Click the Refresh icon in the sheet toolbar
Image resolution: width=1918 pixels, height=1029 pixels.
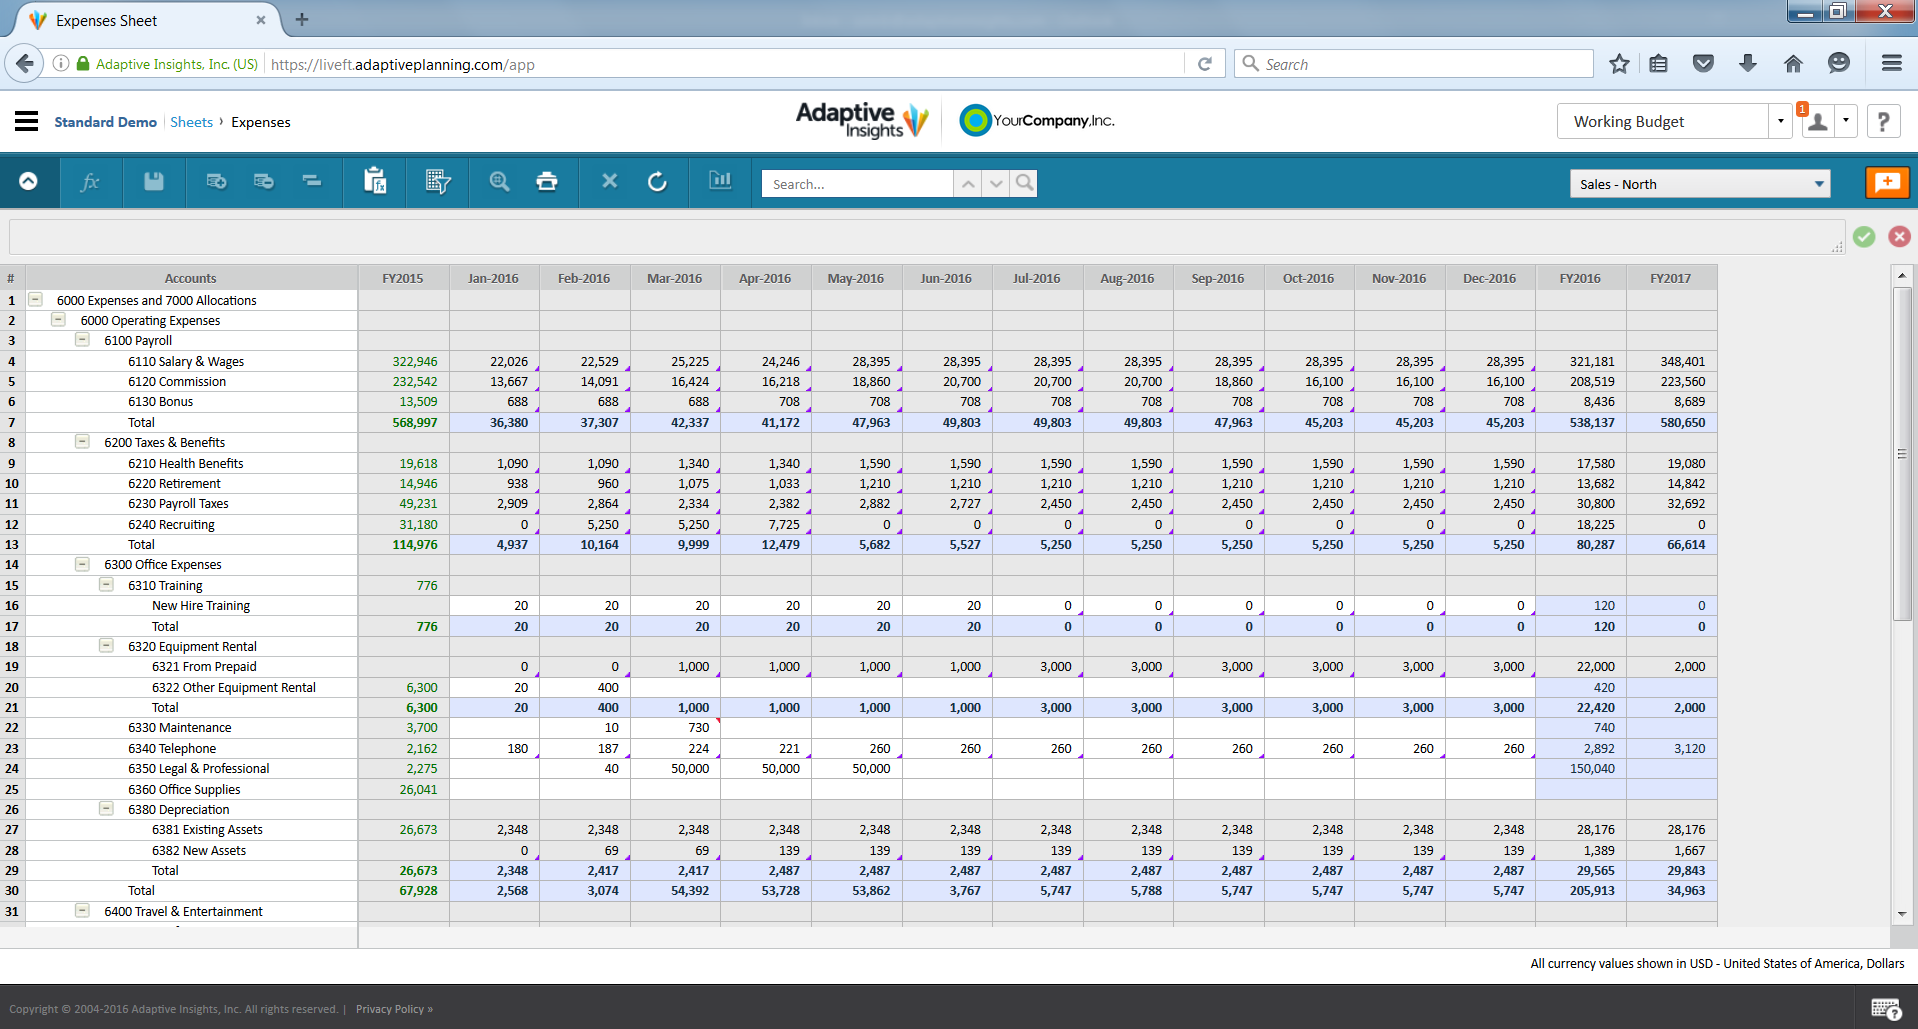coord(657,181)
